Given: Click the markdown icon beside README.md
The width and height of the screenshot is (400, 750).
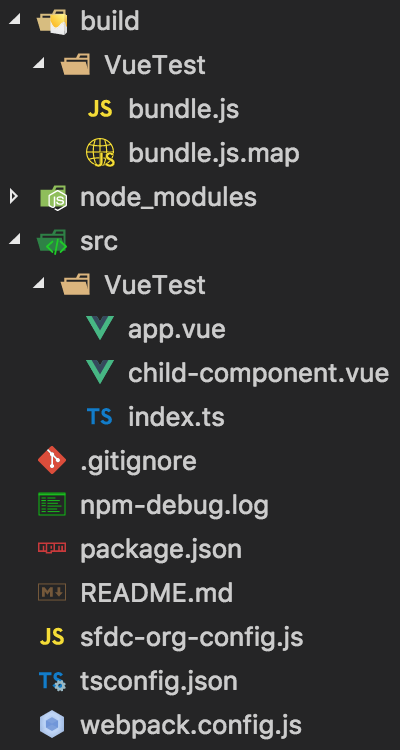Looking at the screenshot, I should pyautogui.click(x=52, y=592).
